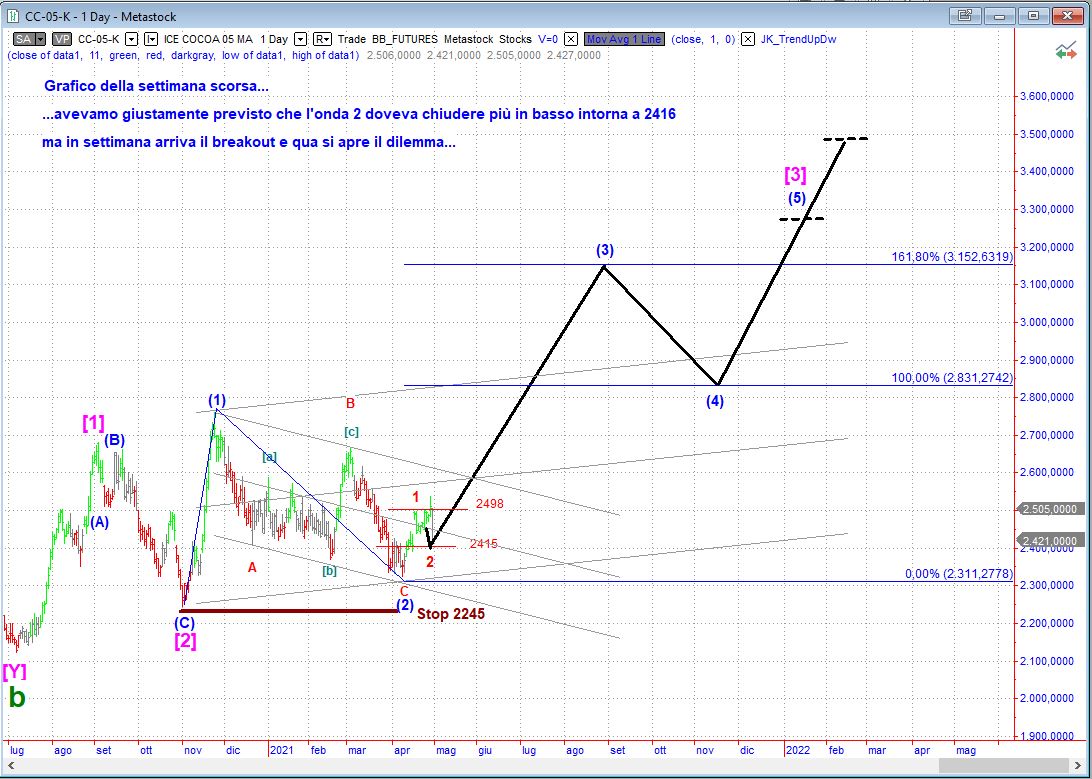This screenshot has height=779, width=1092.
Task: Select the magenta [Y] wave label
Action: coord(15,672)
